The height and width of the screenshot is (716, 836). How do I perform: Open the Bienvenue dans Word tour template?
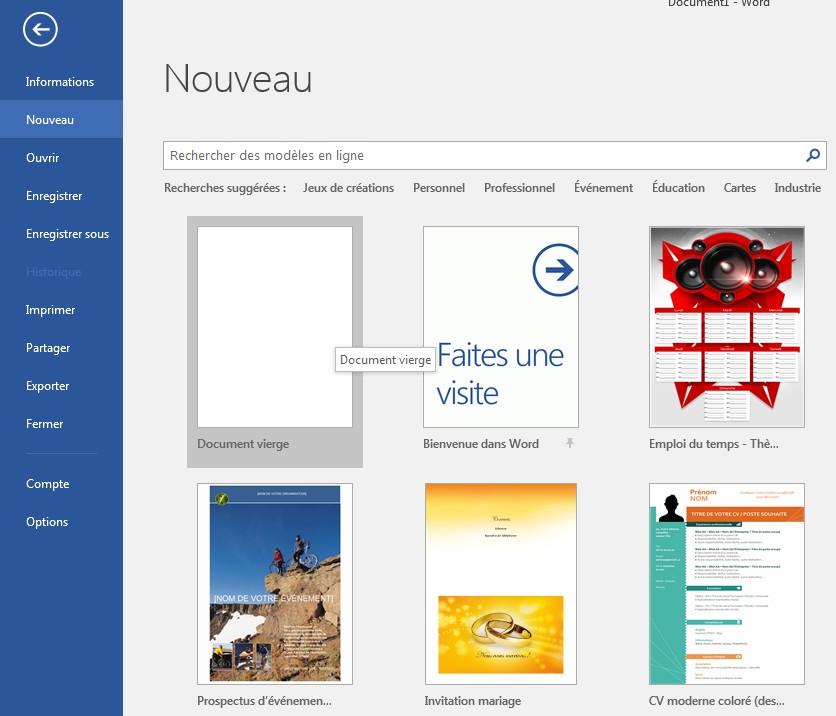(500, 327)
